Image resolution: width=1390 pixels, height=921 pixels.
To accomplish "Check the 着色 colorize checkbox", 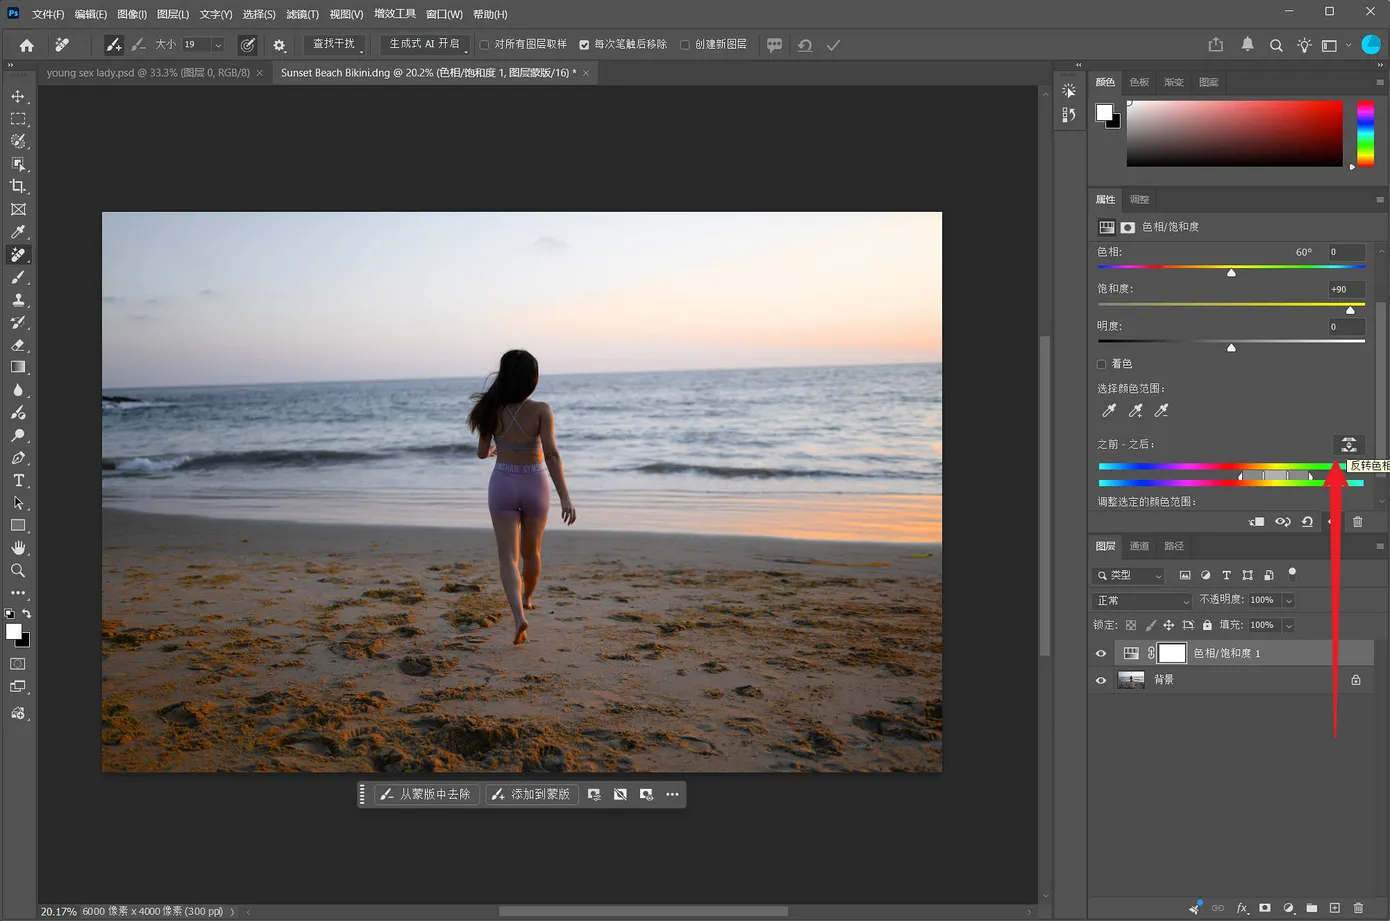I will [1102, 364].
